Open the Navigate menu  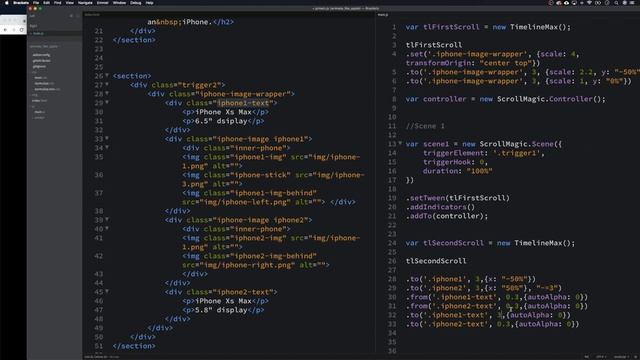point(85,2)
